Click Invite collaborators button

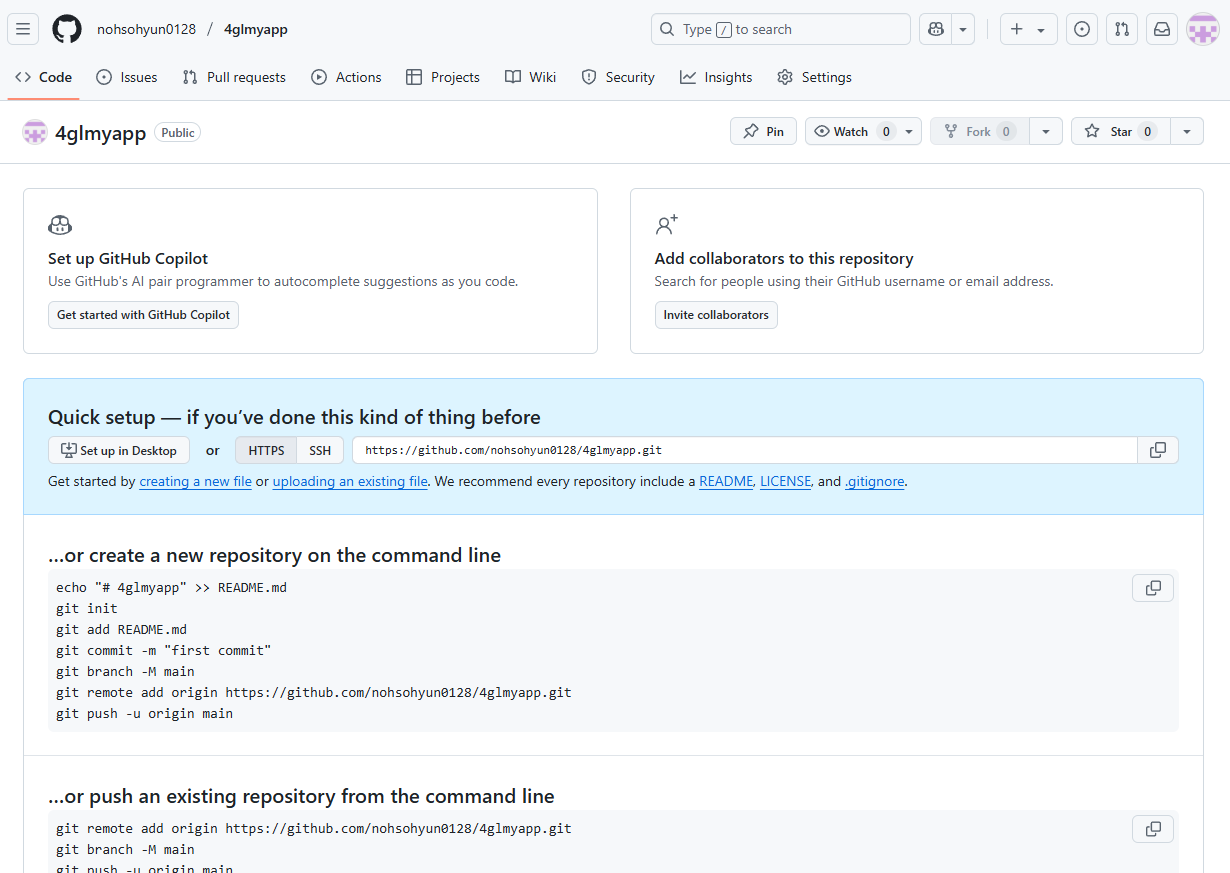click(716, 315)
